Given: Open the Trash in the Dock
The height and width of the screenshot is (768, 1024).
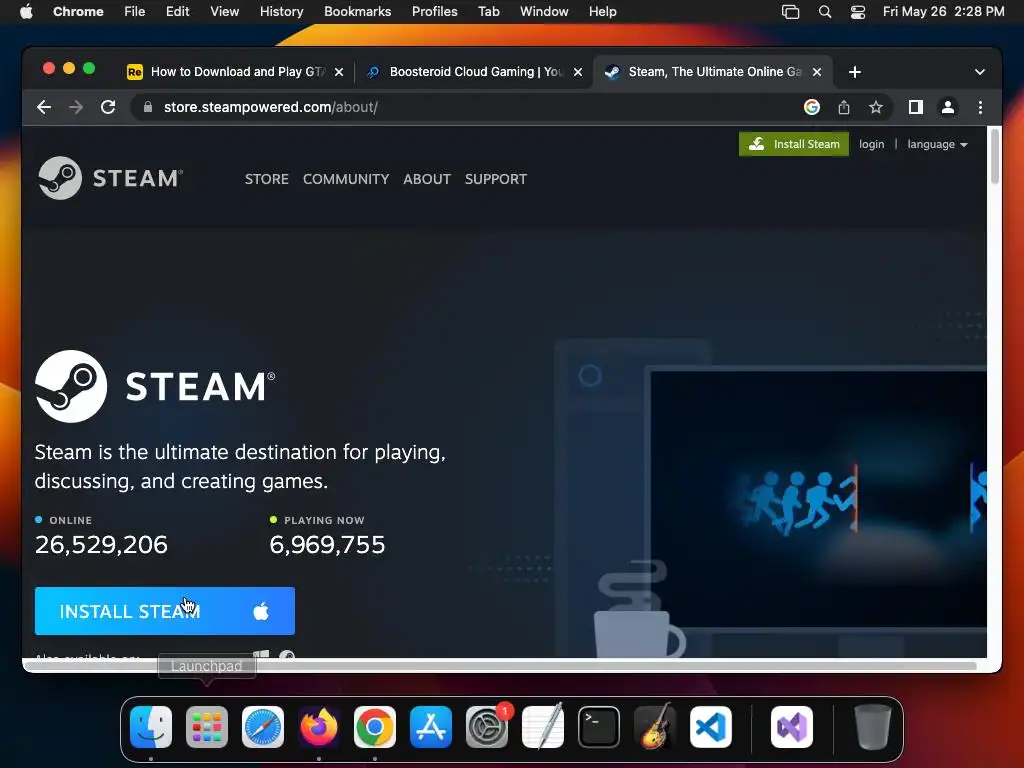Looking at the screenshot, I should [x=872, y=727].
